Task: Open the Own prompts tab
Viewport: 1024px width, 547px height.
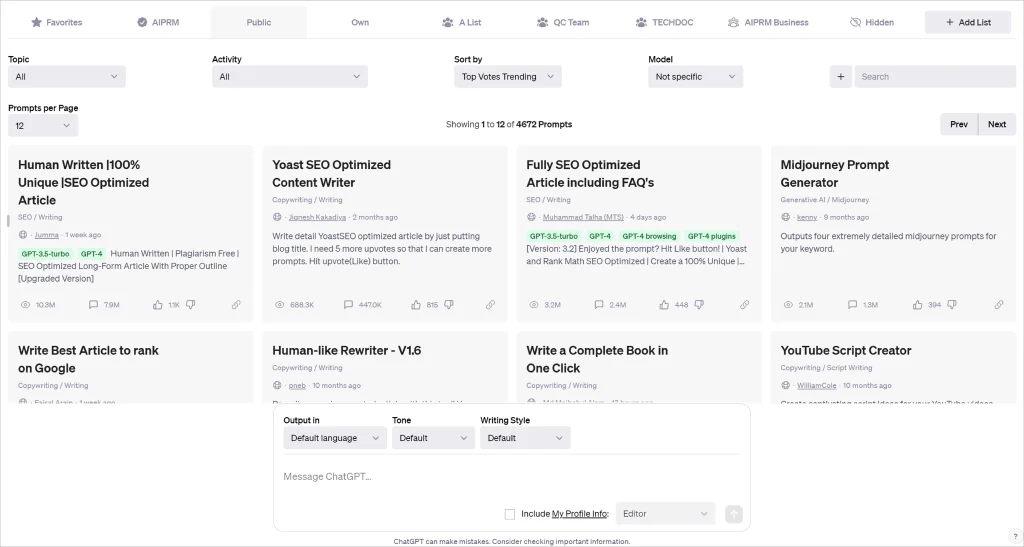Action: (360, 22)
